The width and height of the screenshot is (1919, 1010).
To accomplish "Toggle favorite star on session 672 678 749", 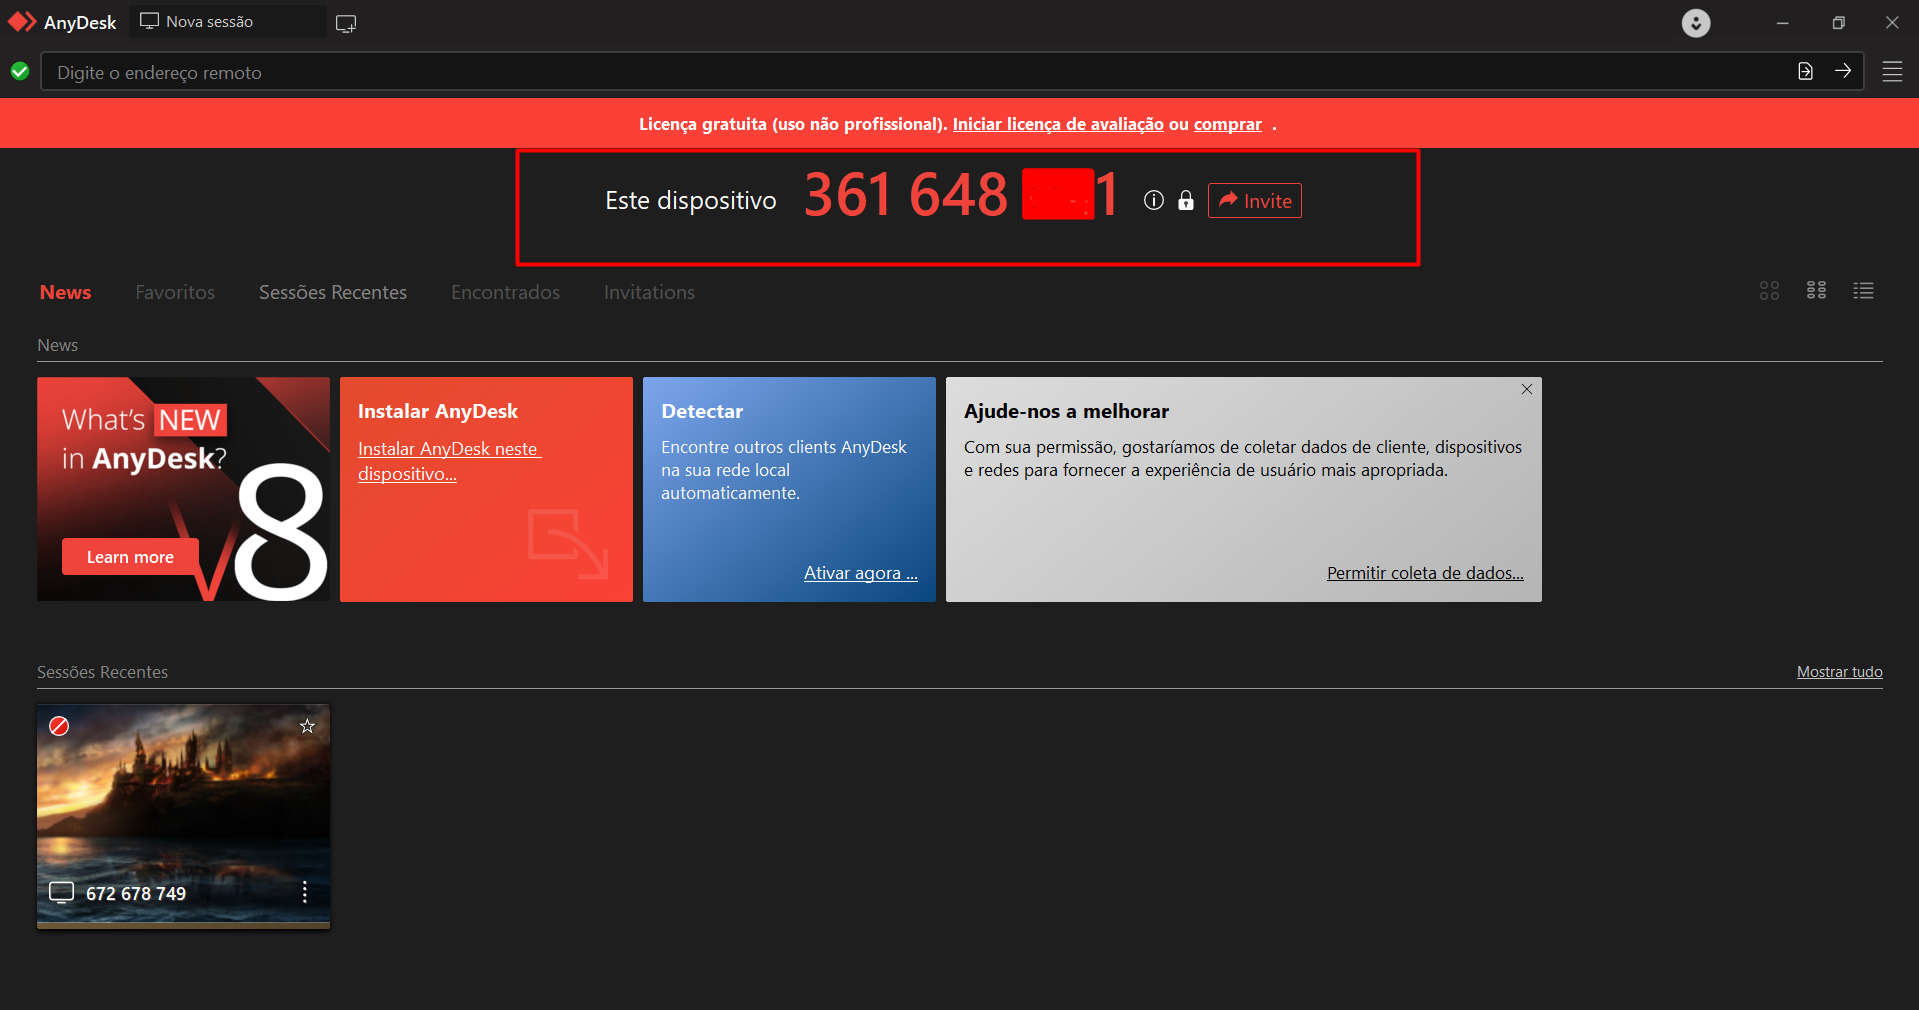I will tap(307, 726).
